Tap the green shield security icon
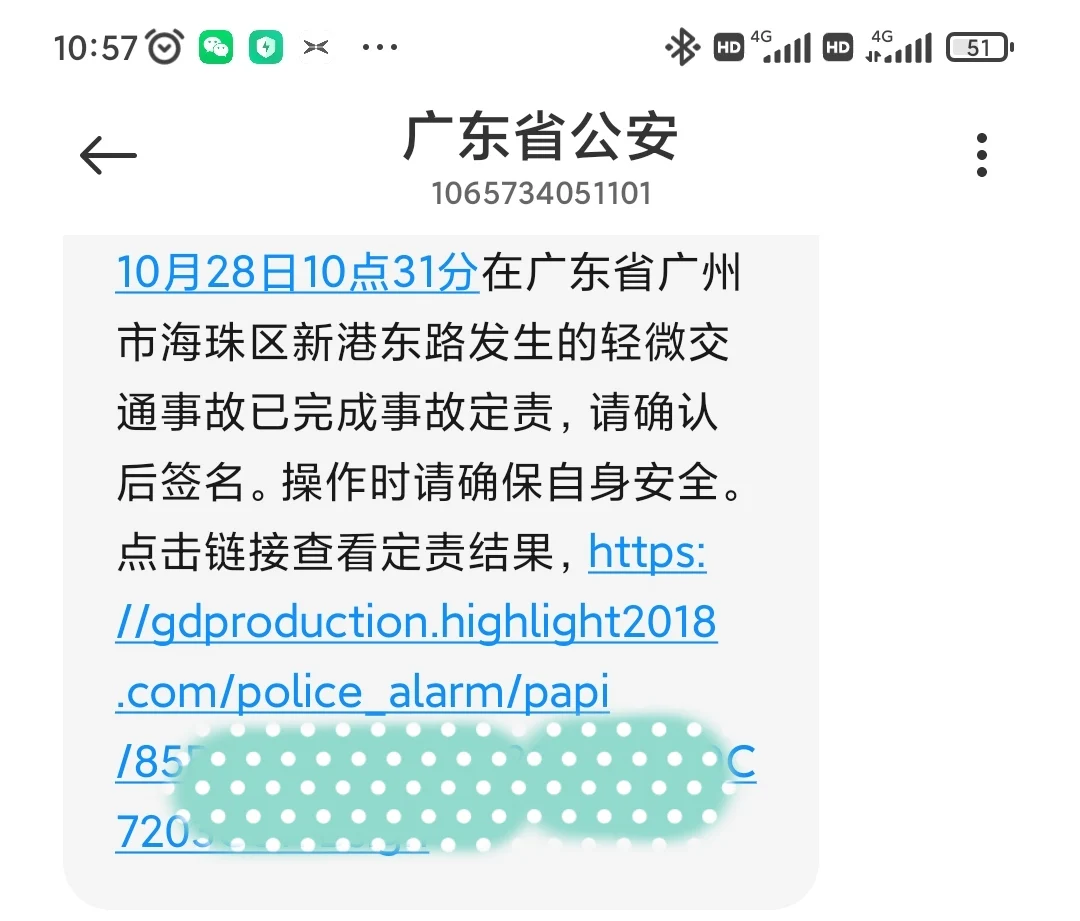The height and width of the screenshot is (921, 1080). click(x=266, y=48)
